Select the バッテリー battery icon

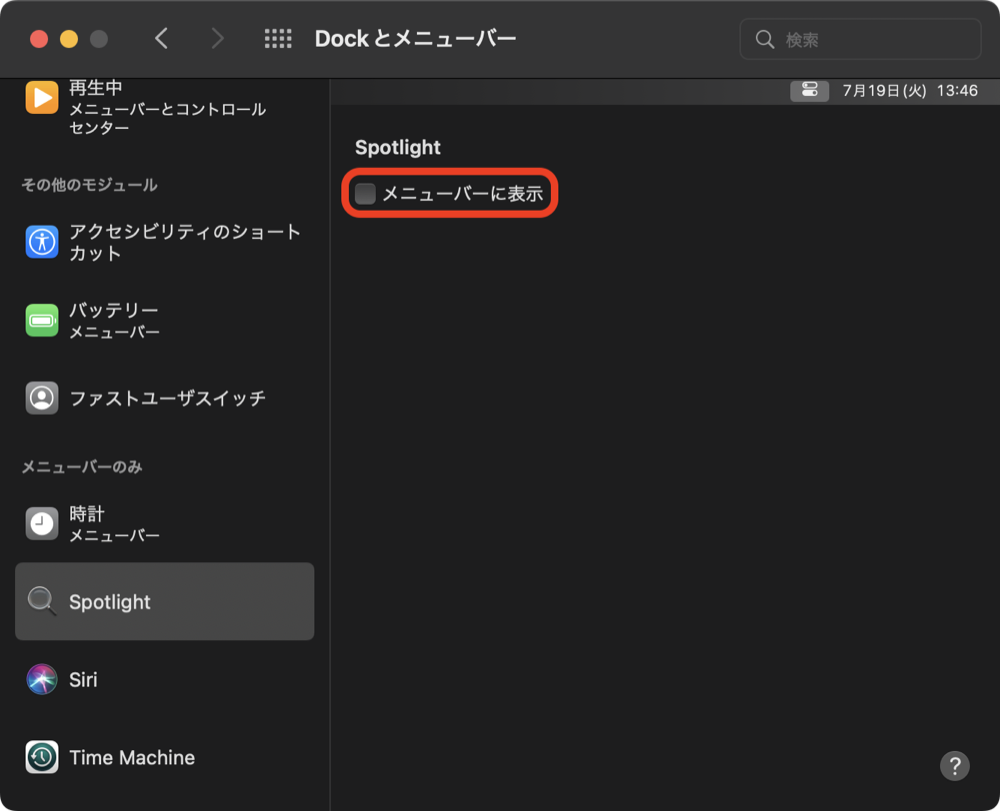(41, 320)
